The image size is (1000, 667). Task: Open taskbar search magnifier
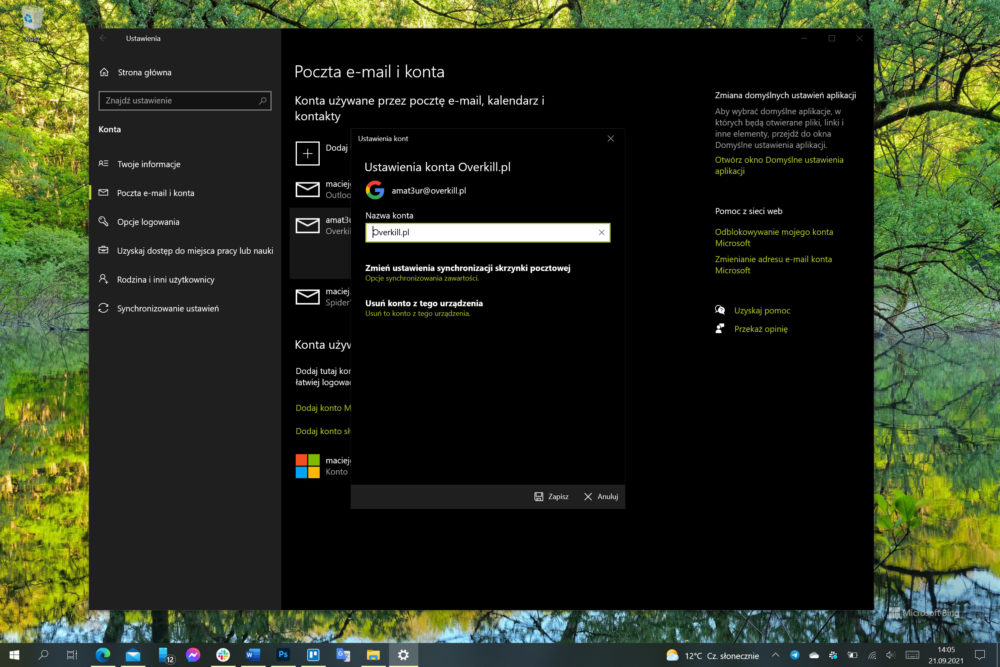pos(43,655)
